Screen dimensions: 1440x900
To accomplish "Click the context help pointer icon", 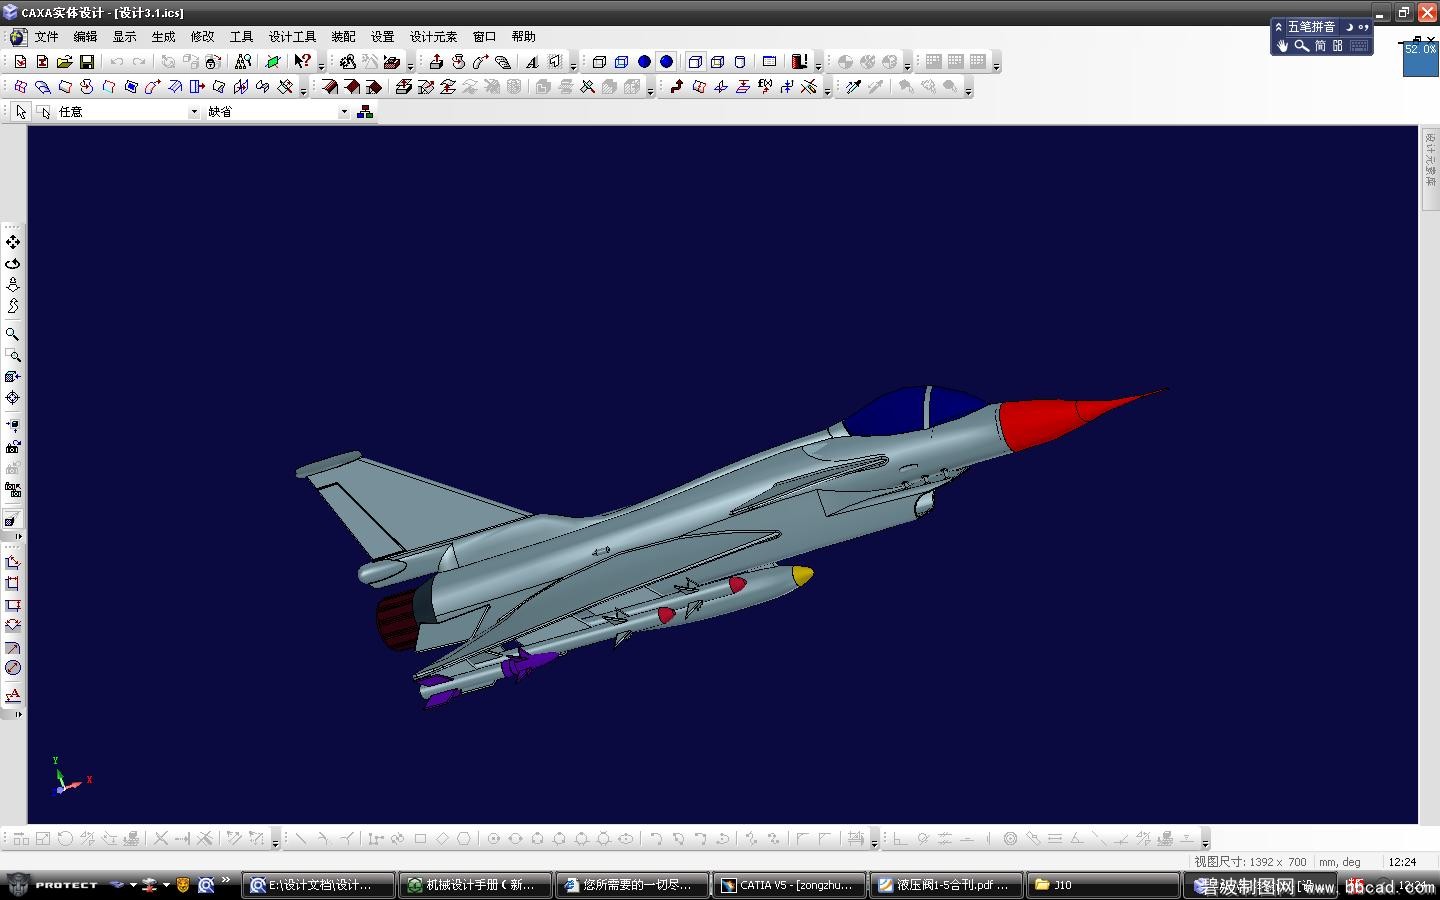I will [302, 62].
